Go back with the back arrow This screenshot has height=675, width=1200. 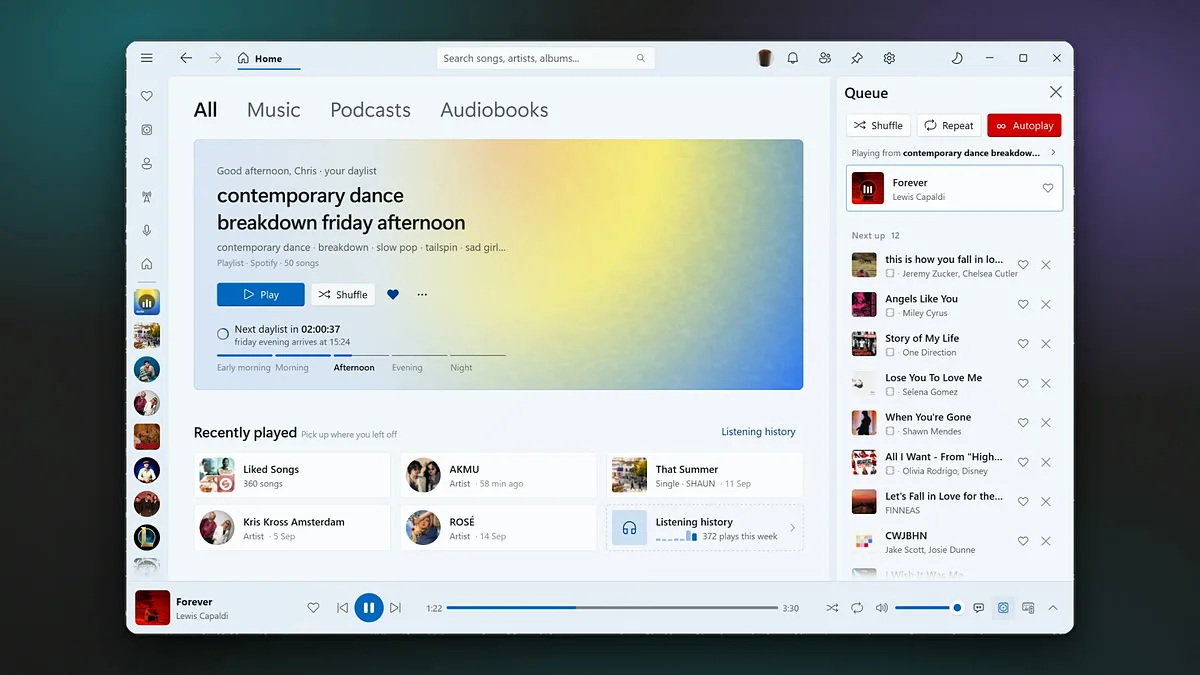click(186, 58)
